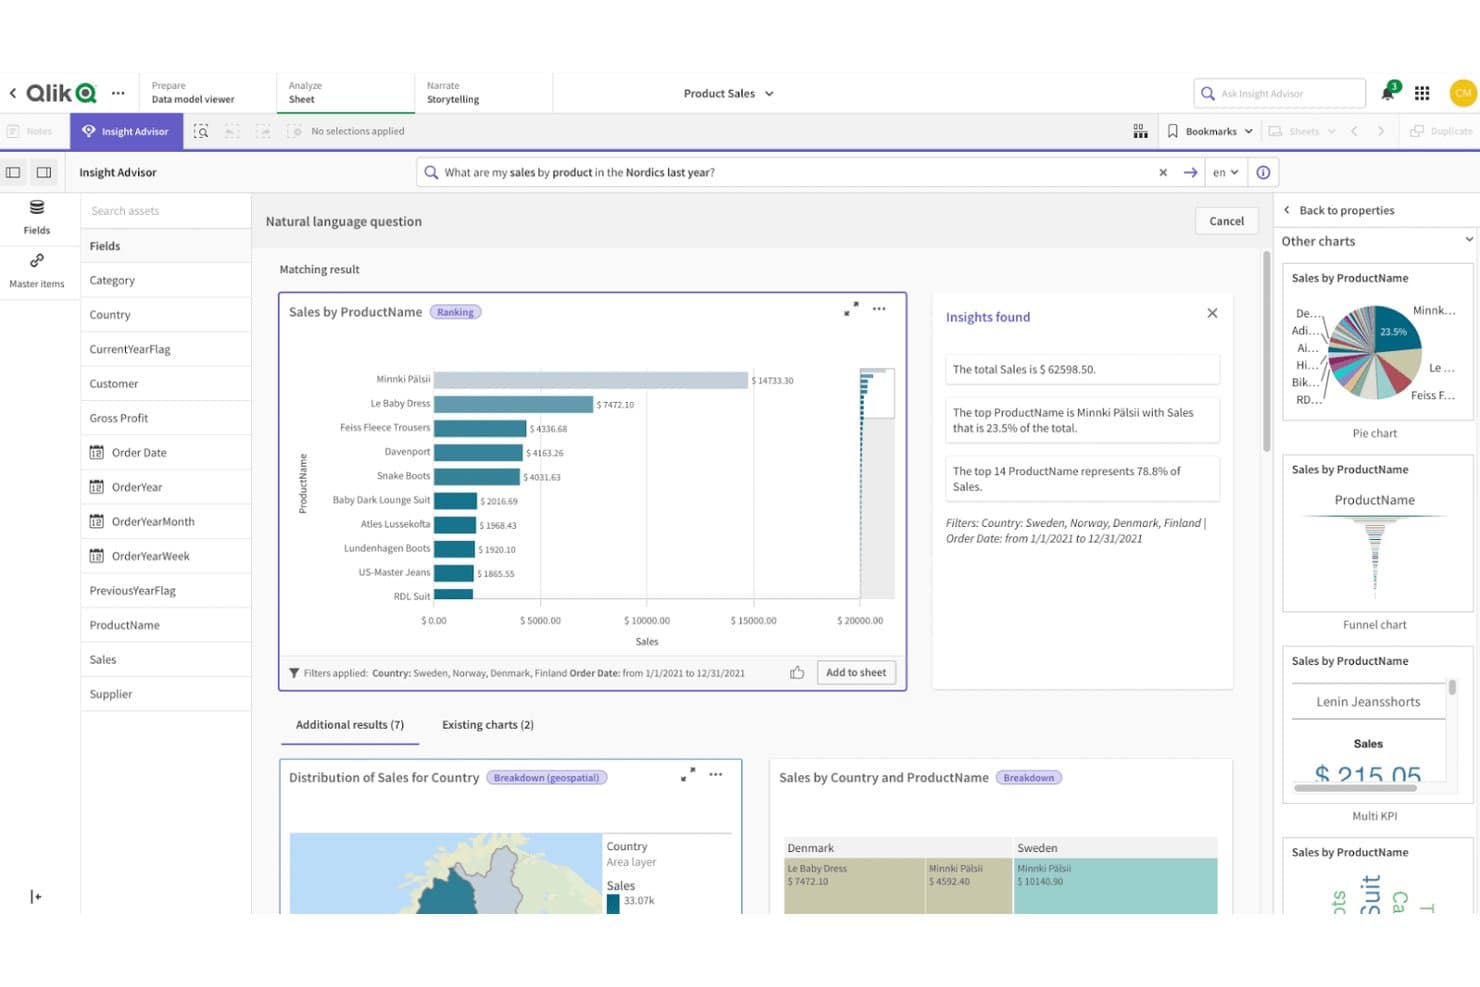Screen dimensions: 1480x987
Task: Click the chart mini-map scroll slider
Action: coord(877,393)
